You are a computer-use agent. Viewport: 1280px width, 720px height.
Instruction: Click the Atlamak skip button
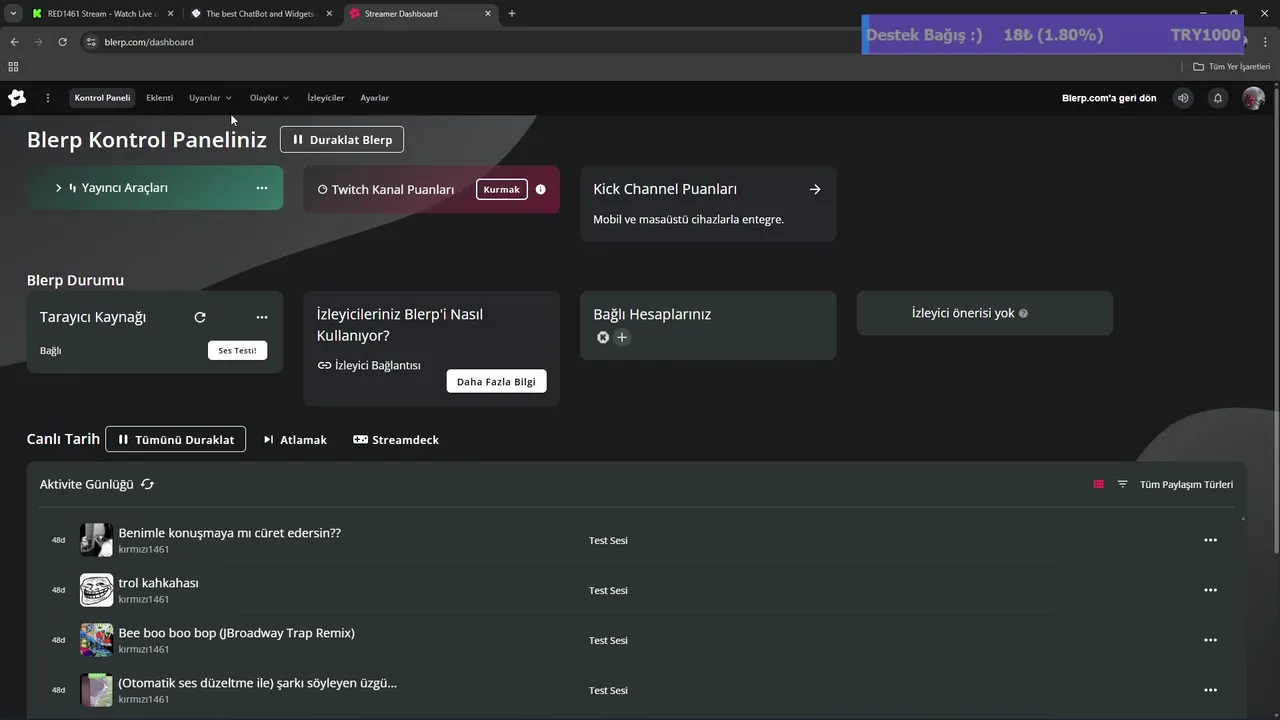point(295,439)
